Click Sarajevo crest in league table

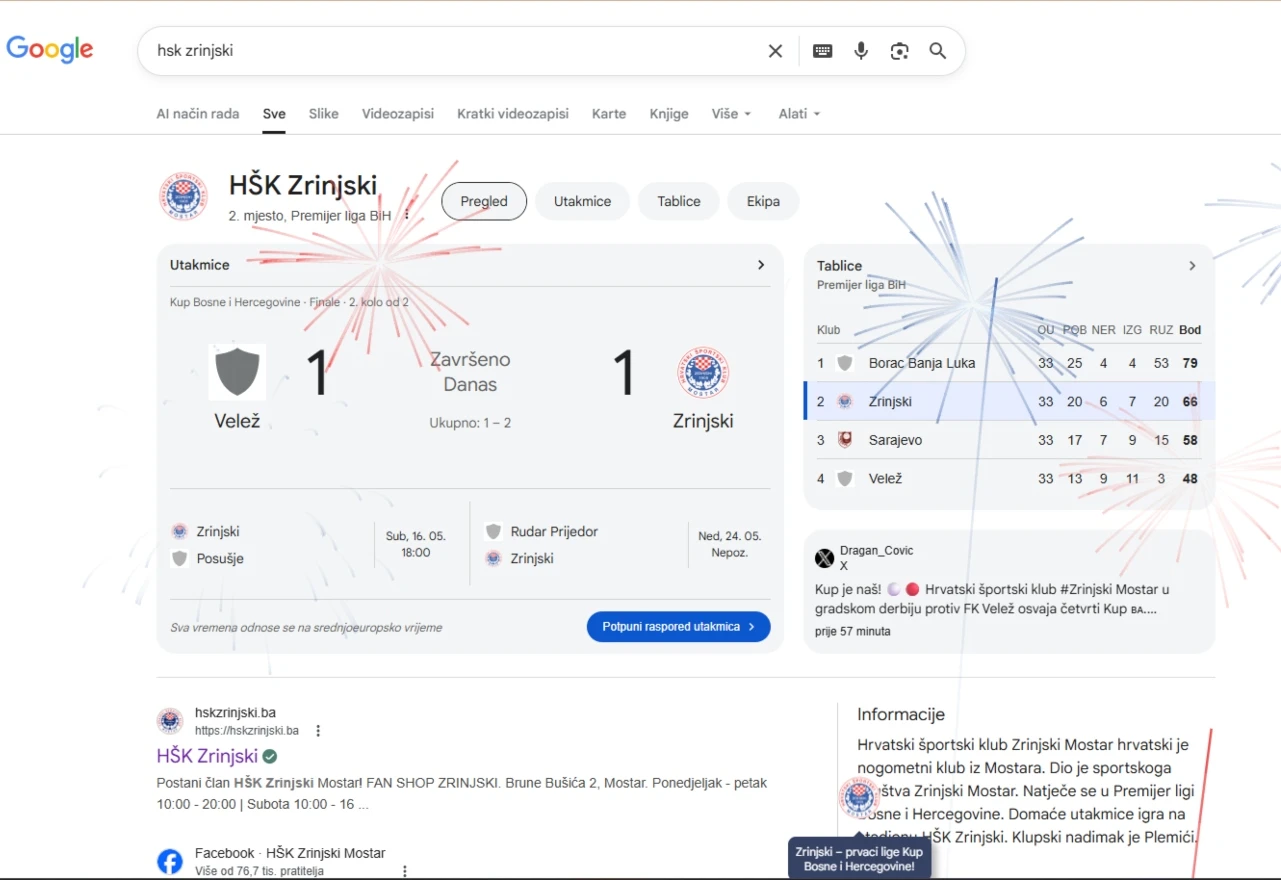pyautogui.click(x=845, y=440)
